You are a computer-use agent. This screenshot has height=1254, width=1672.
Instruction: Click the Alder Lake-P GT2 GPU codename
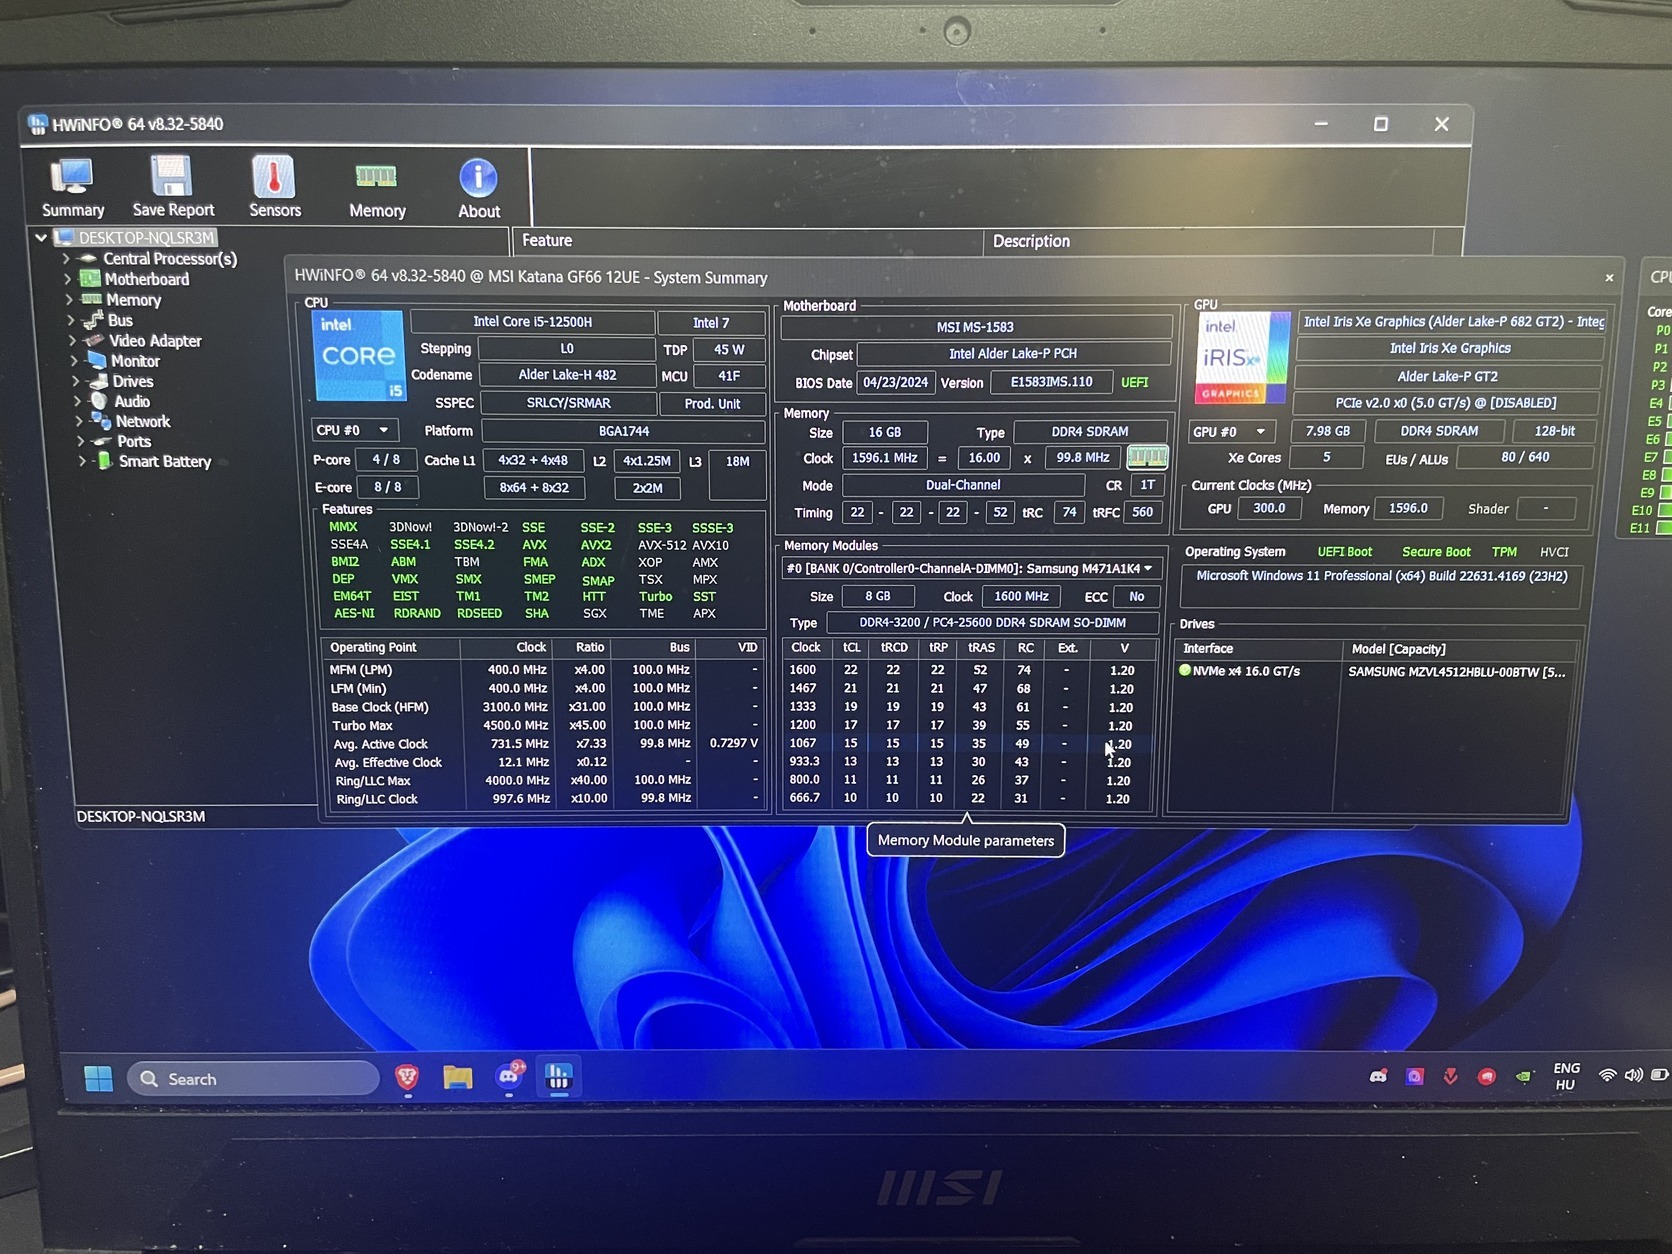point(1447,376)
